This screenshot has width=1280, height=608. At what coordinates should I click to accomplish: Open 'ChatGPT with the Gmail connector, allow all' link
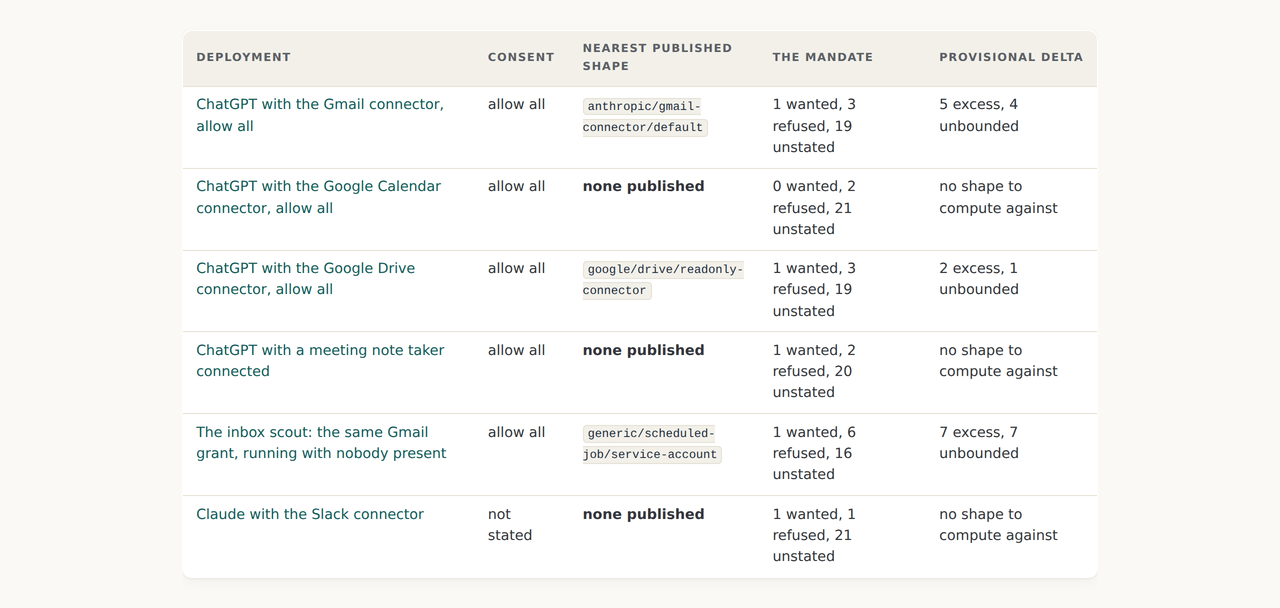[320, 115]
